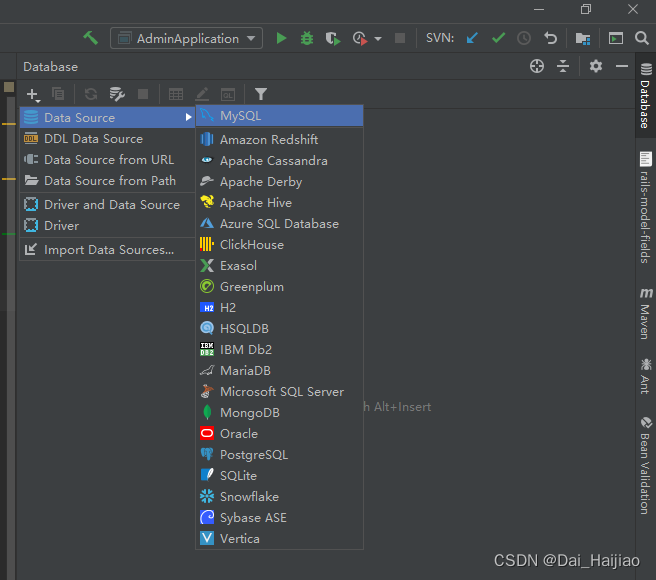Viewport: 656px width, 580px height.
Task: Pick MongoDB from the list
Action: (x=279, y=413)
